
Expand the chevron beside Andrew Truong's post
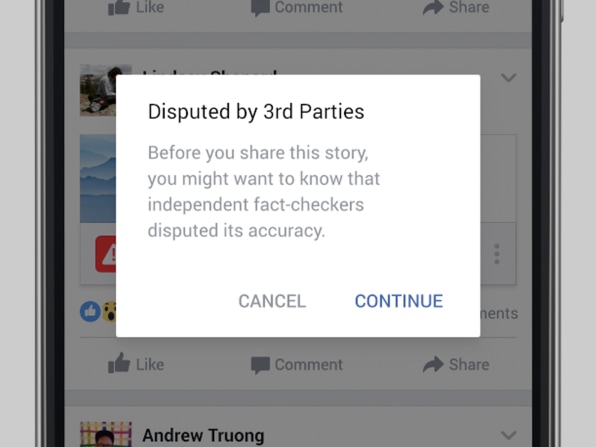[x=508, y=435]
